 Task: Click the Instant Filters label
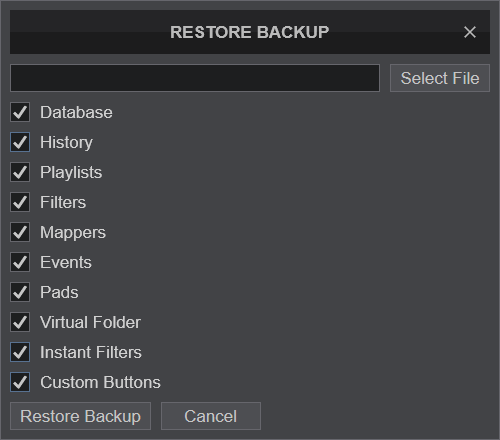coord(91,352)
